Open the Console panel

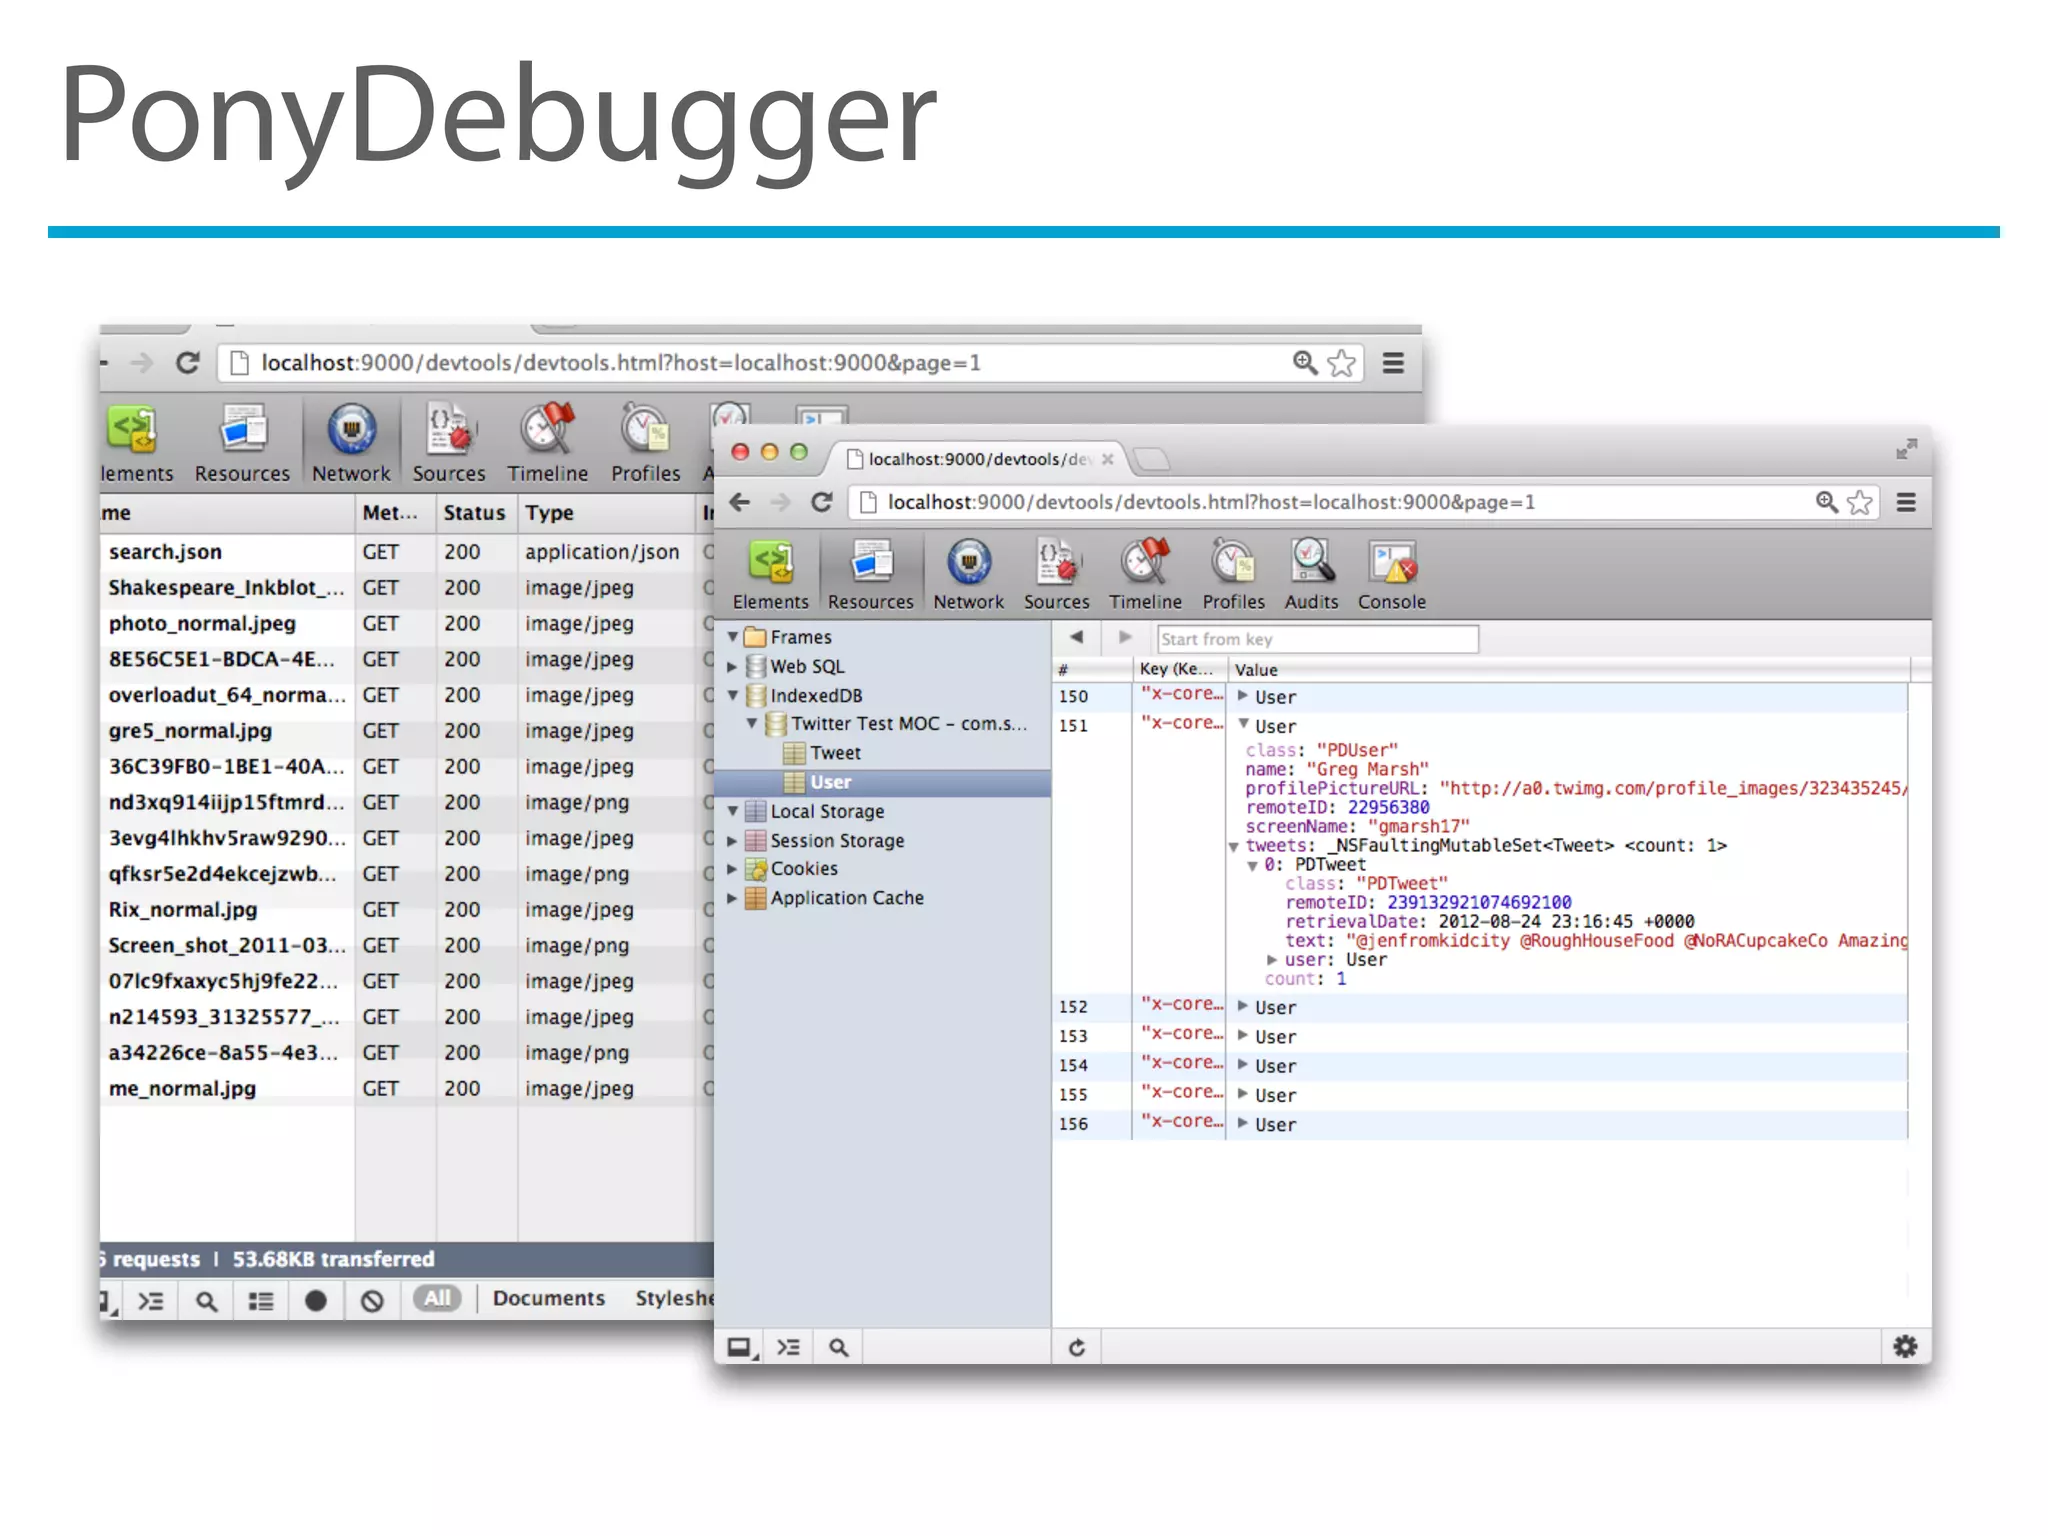click(x=1391, y=575)
